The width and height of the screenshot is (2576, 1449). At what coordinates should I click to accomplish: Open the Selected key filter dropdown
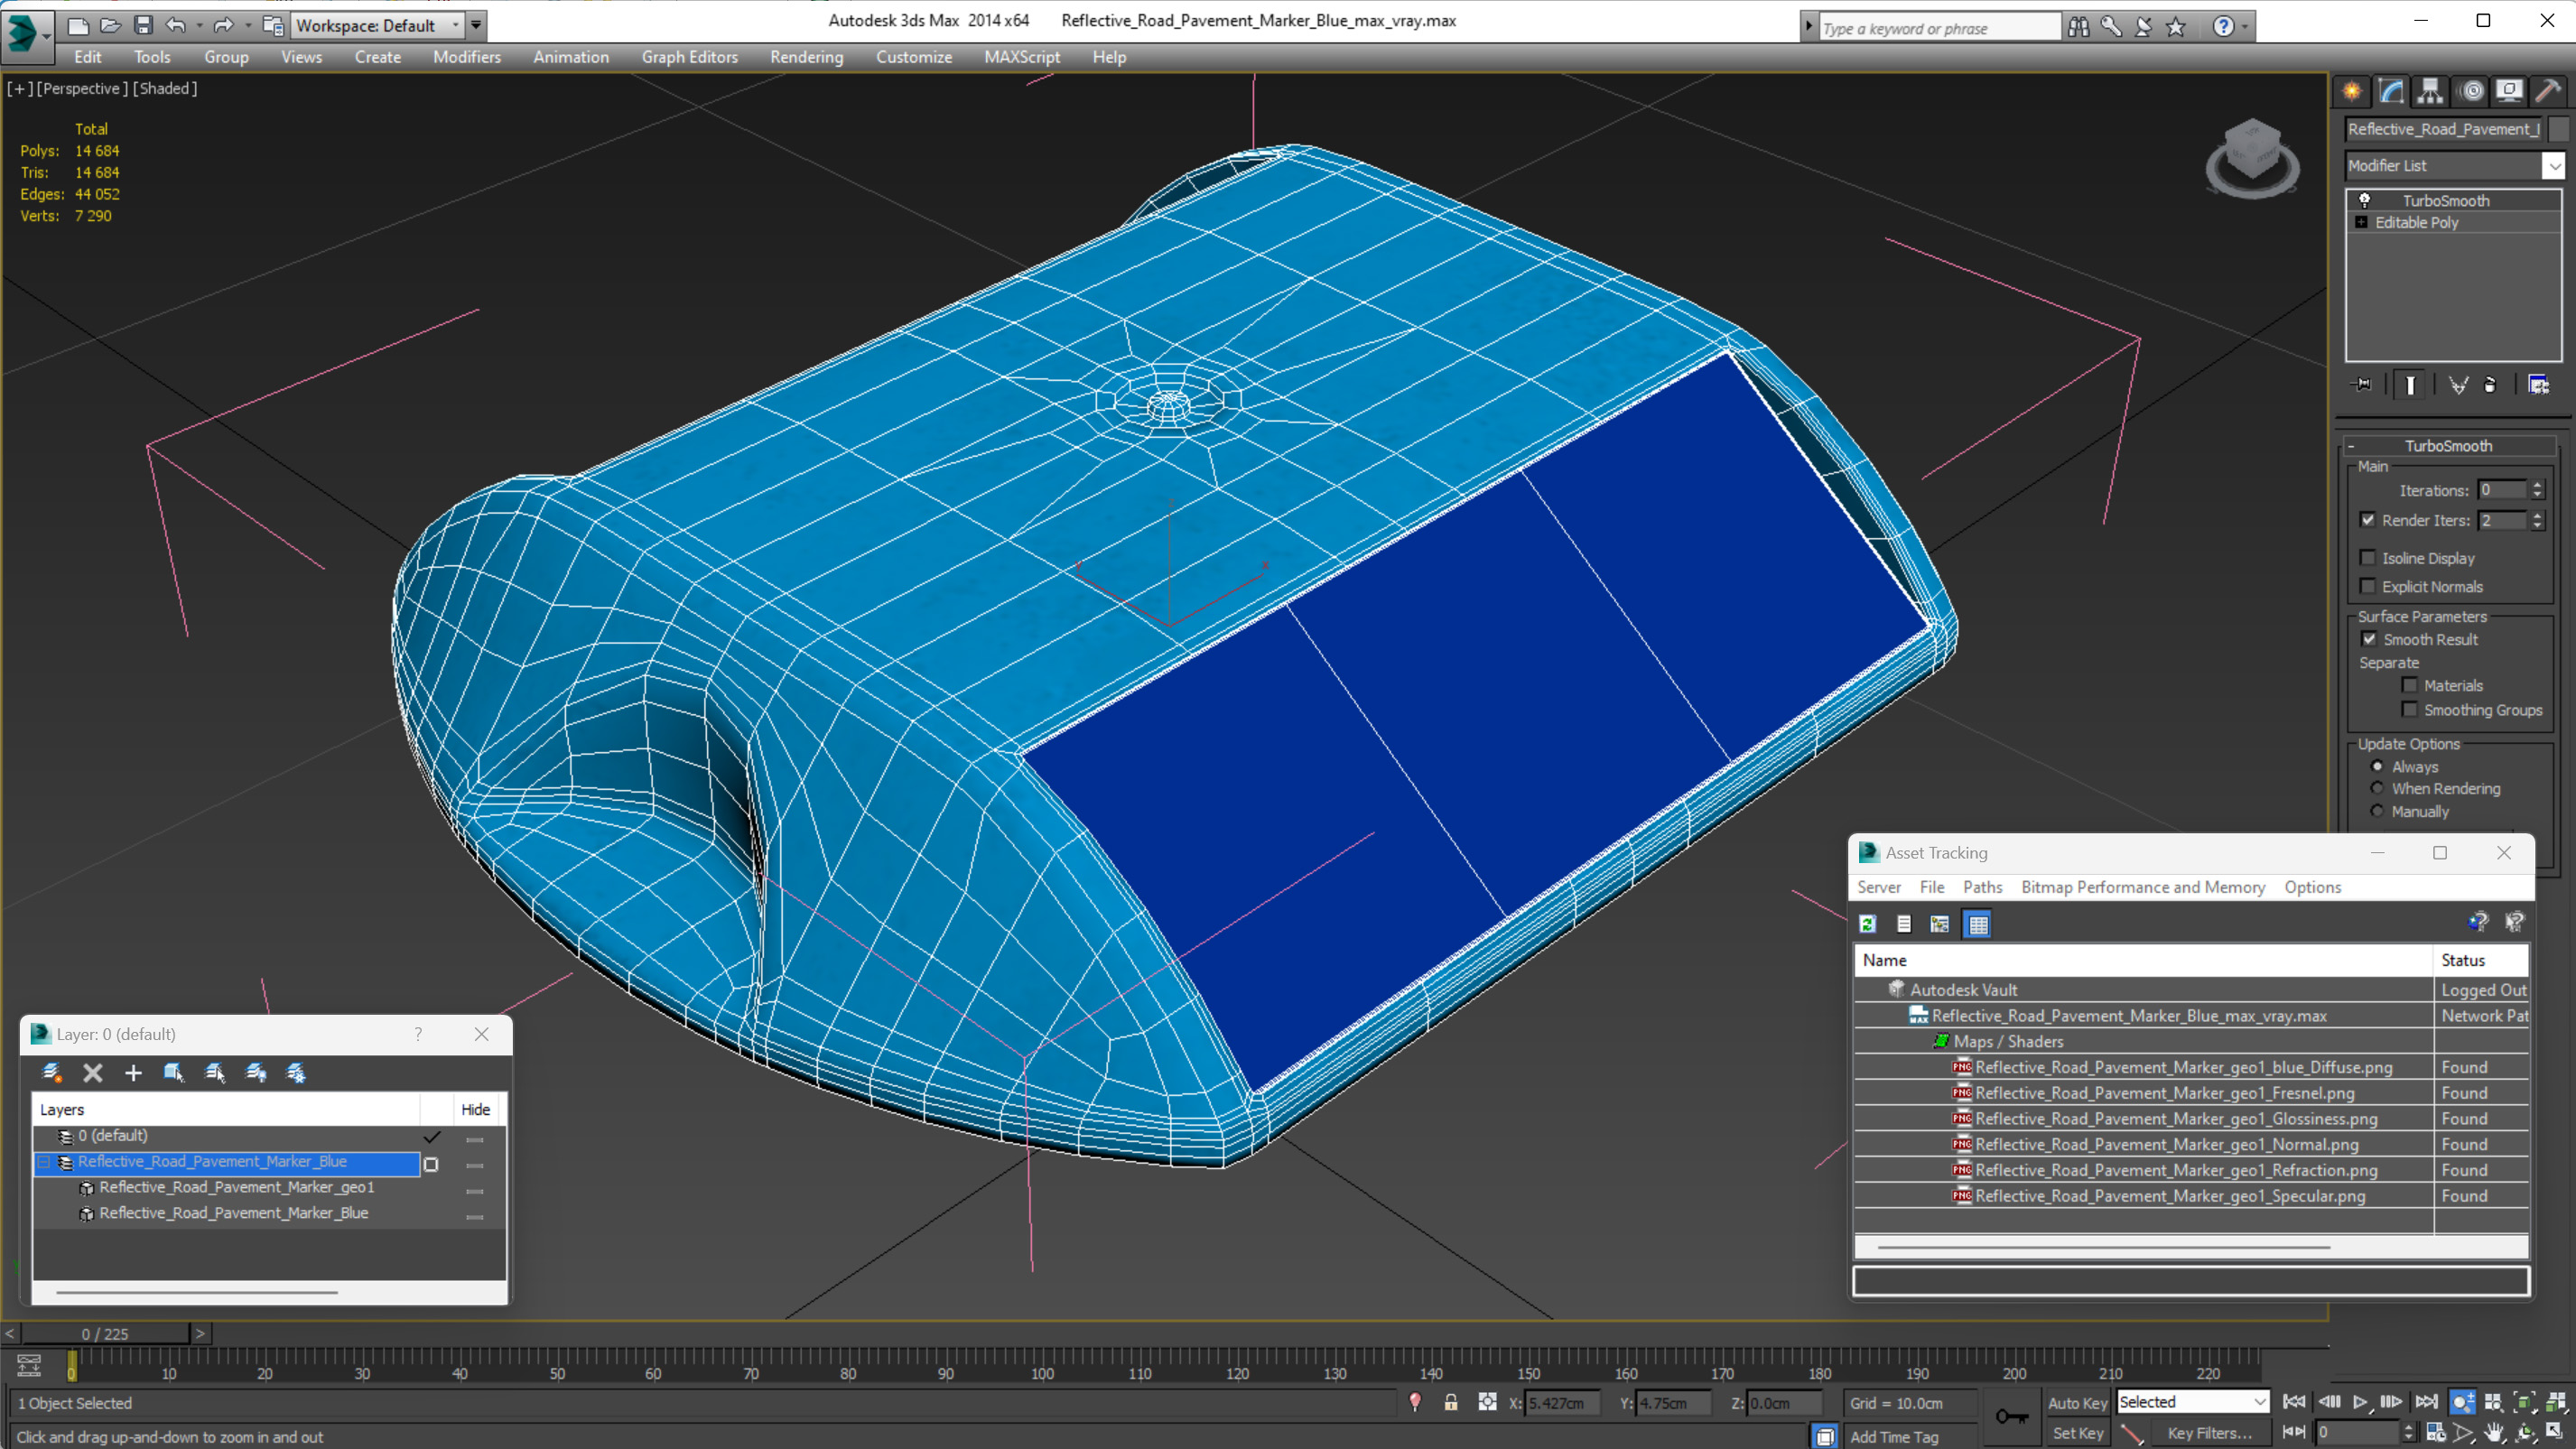(2192, 1402)
